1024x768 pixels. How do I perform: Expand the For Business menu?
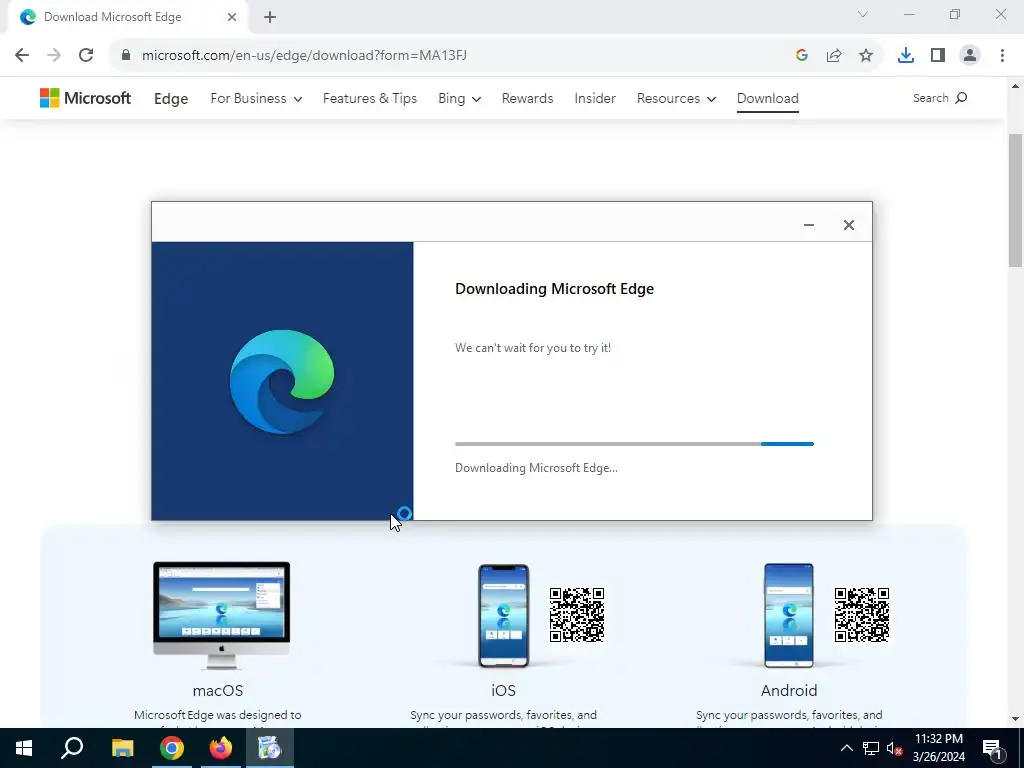point(256,99)
